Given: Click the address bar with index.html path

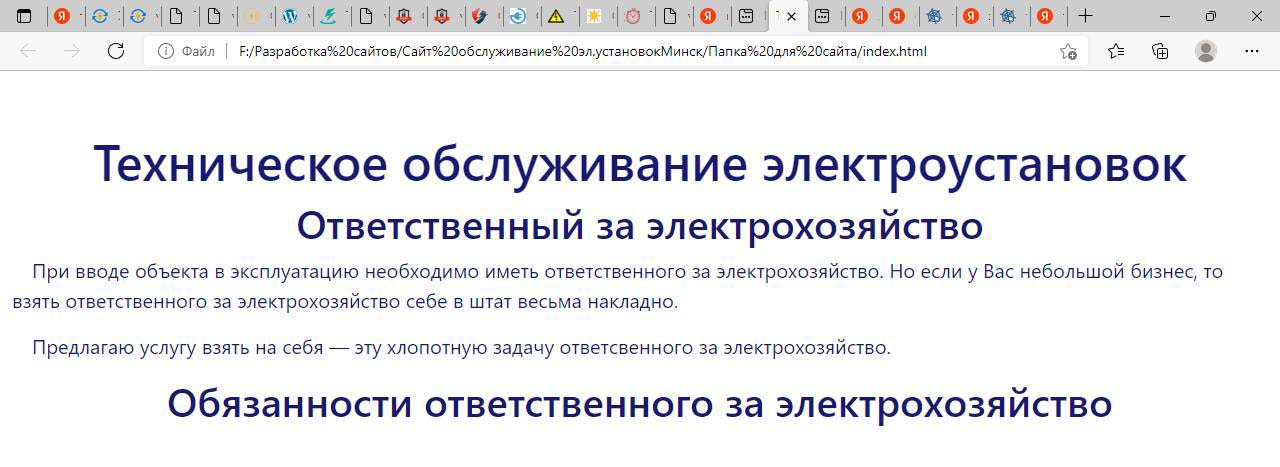Looking at the screenshot, I should click(600, 51).
